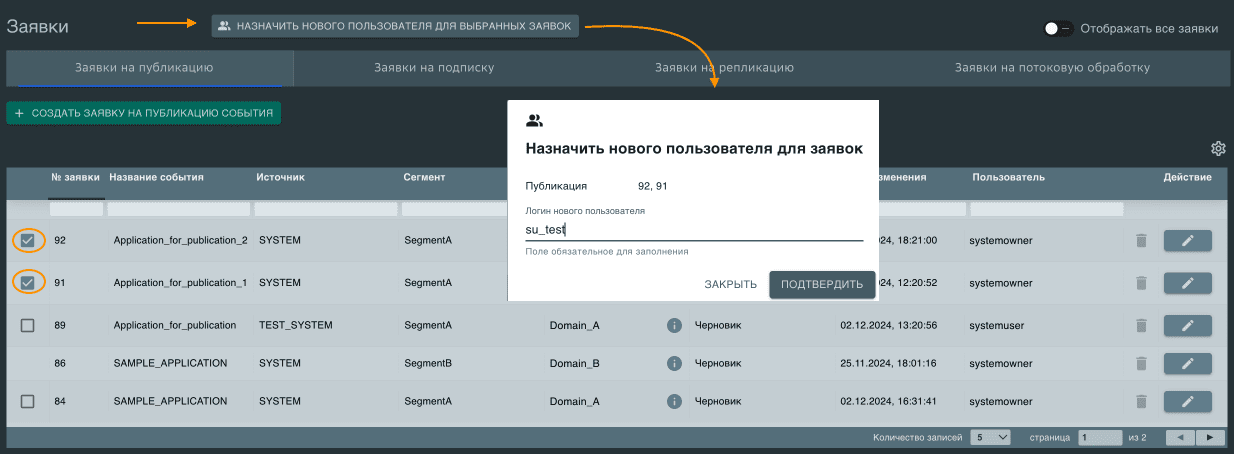Uncheck the checkbox for application 92
Image resolution: width=1234 pixels, height=454 pixels.
[27, 241]
